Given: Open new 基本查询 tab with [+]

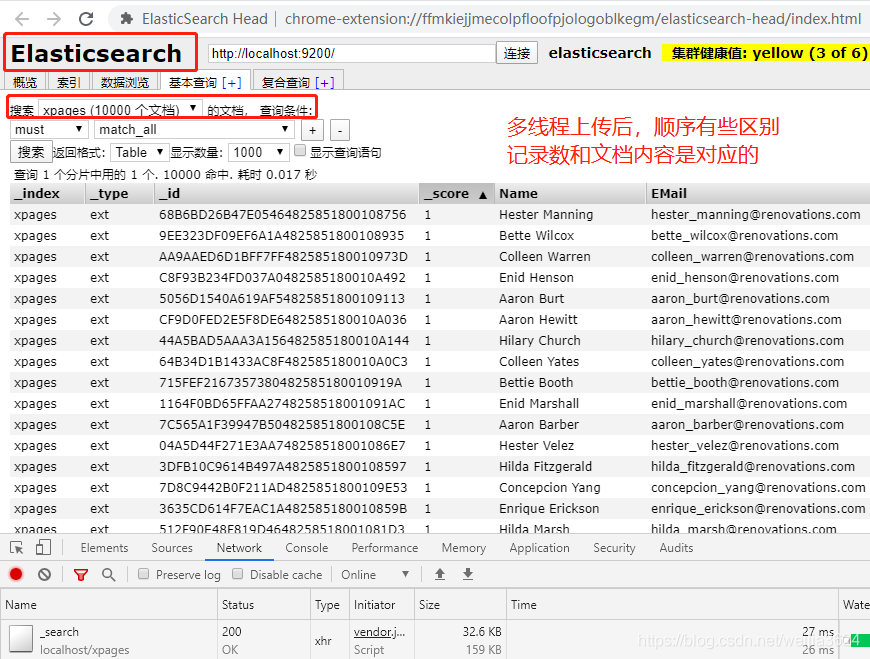Looking at the screenshot, I should pos(231,83).
